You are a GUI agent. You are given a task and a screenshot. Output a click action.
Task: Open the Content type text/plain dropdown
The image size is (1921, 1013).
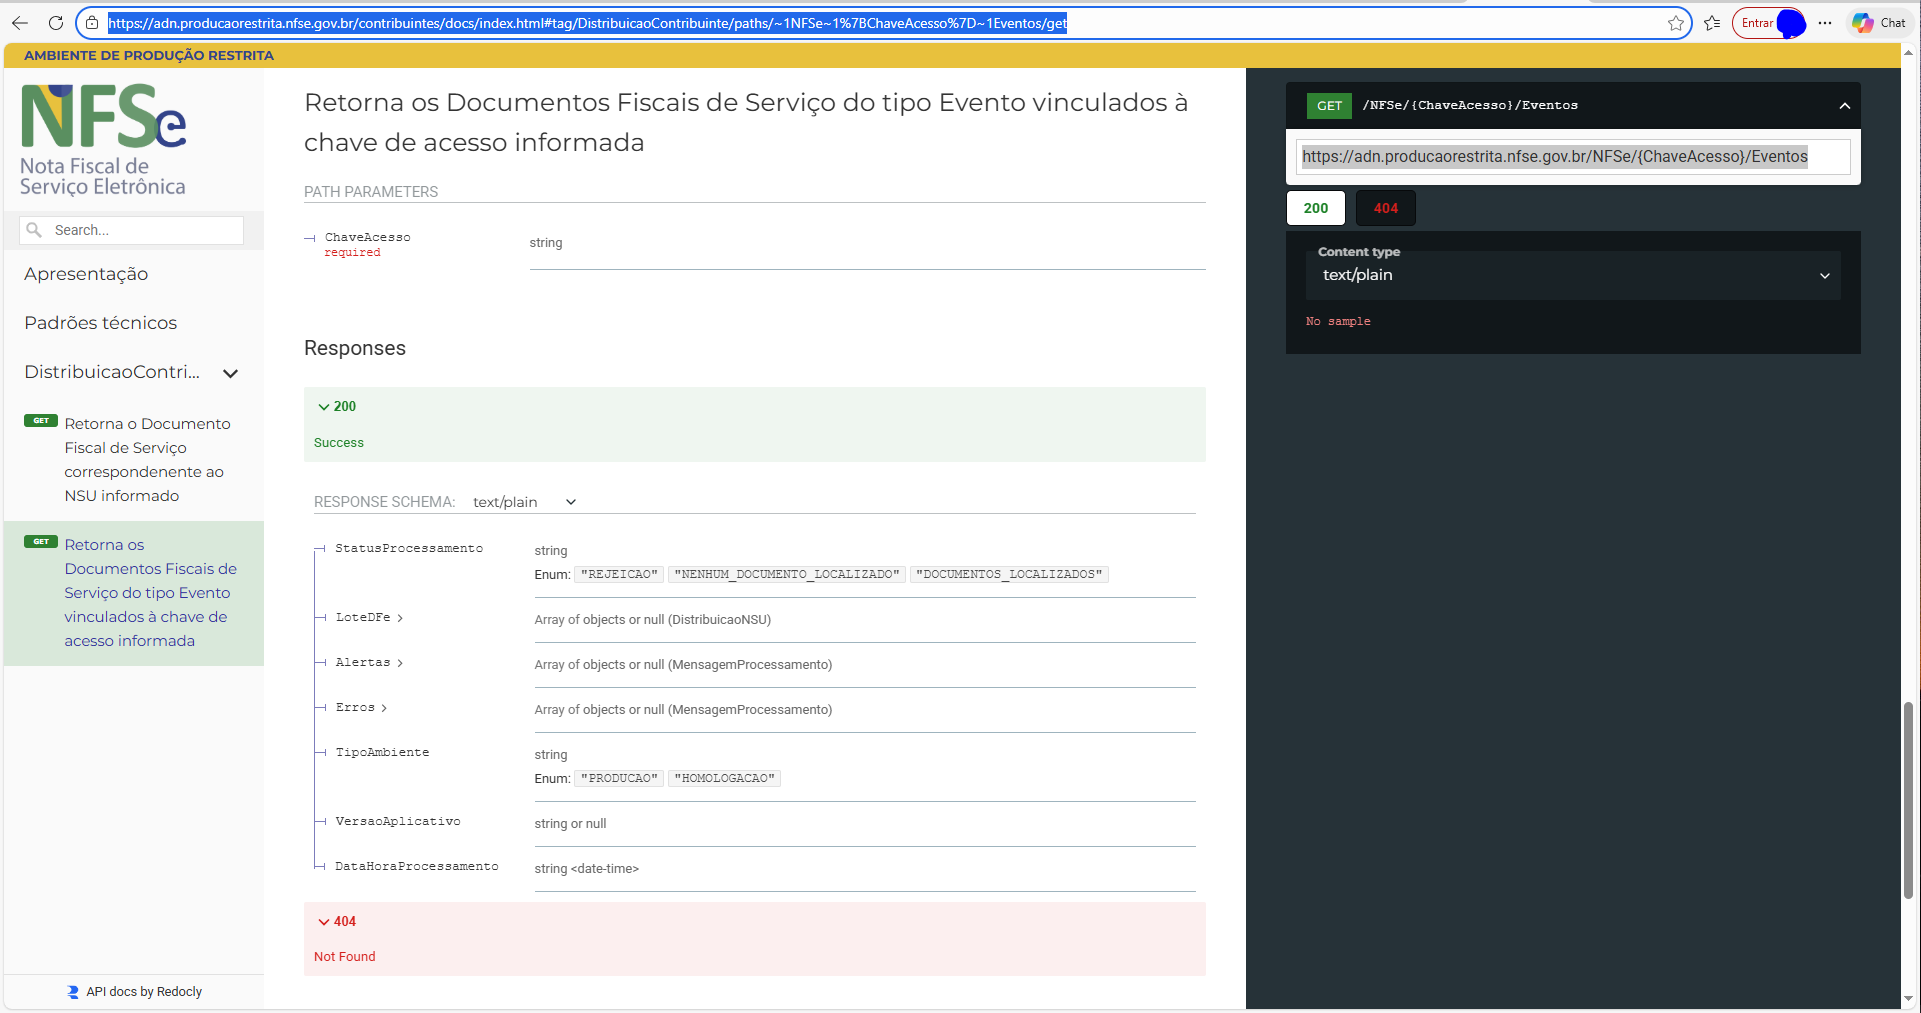click(1572, 275)
